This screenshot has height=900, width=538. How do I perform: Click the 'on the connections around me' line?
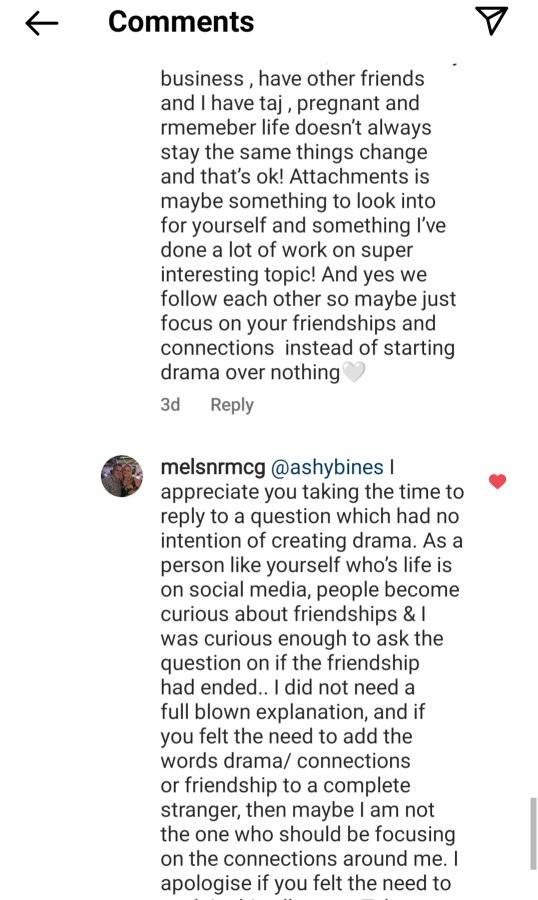click(309, 858)
